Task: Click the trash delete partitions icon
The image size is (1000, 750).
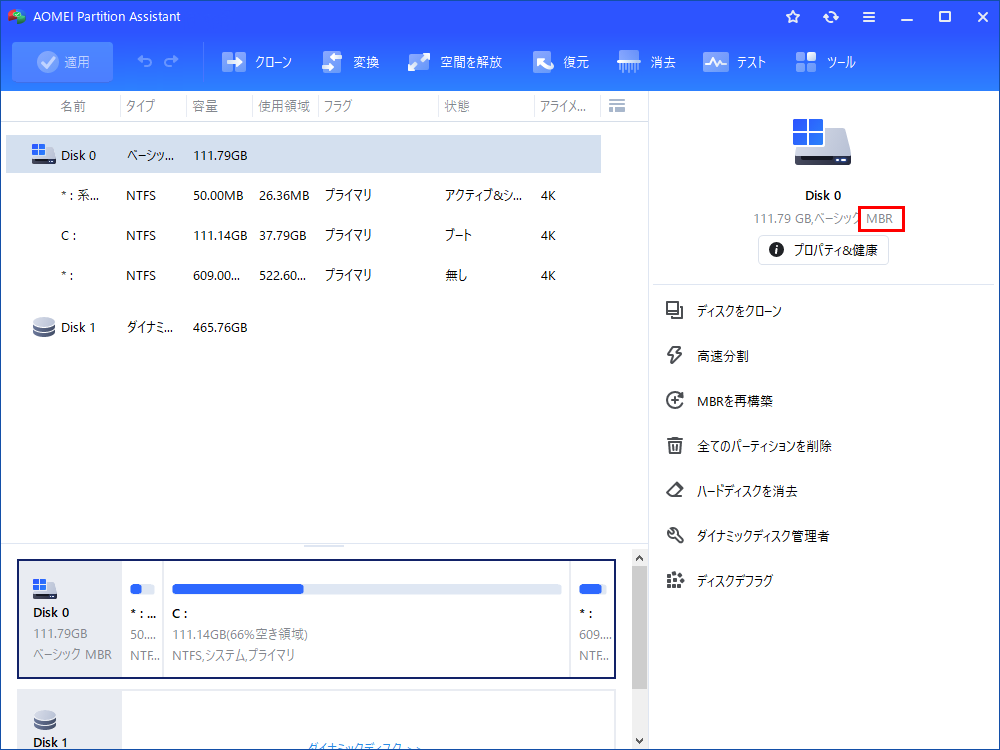Action: click(675, 445)
